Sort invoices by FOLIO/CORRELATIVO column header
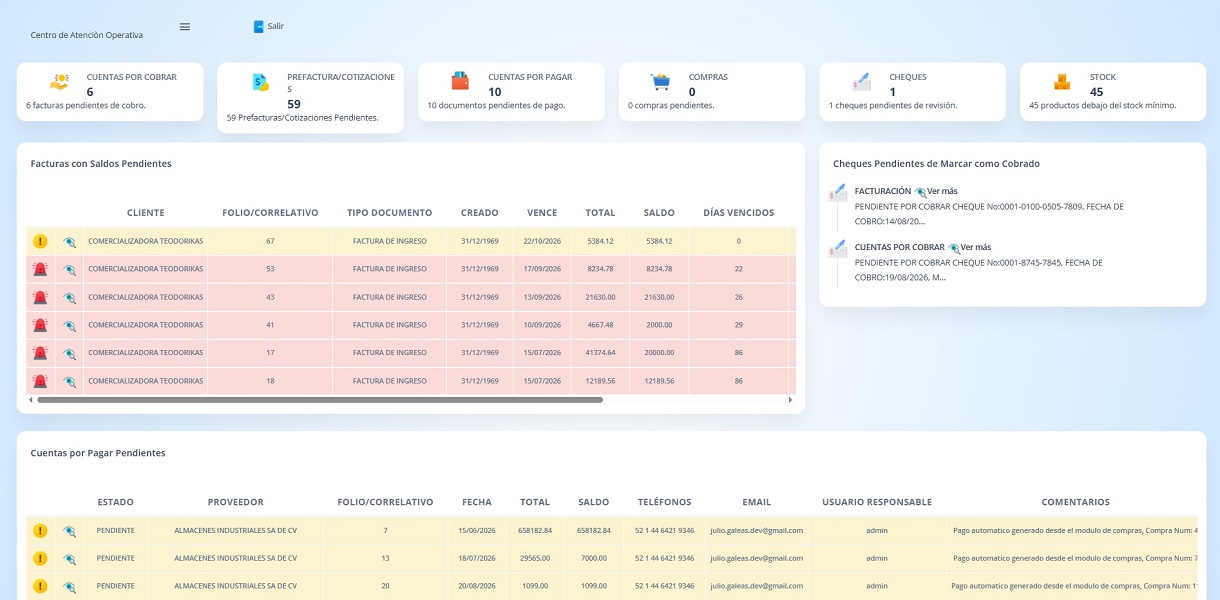Screen dimensions: 1220x600 tap(270, 213)
